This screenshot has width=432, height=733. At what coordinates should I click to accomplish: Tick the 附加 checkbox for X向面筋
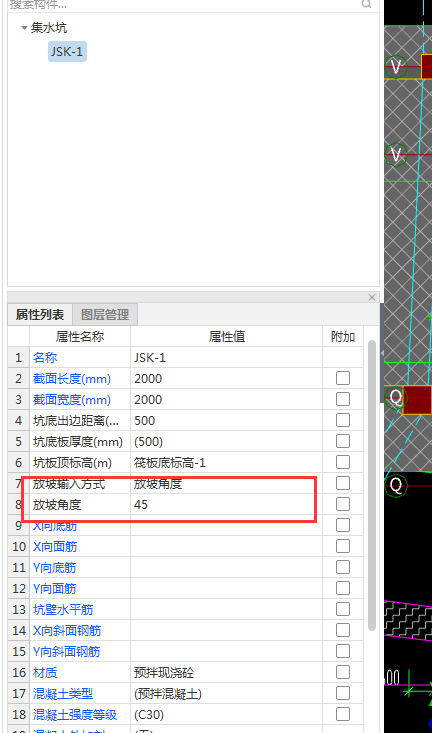[343, 546]
